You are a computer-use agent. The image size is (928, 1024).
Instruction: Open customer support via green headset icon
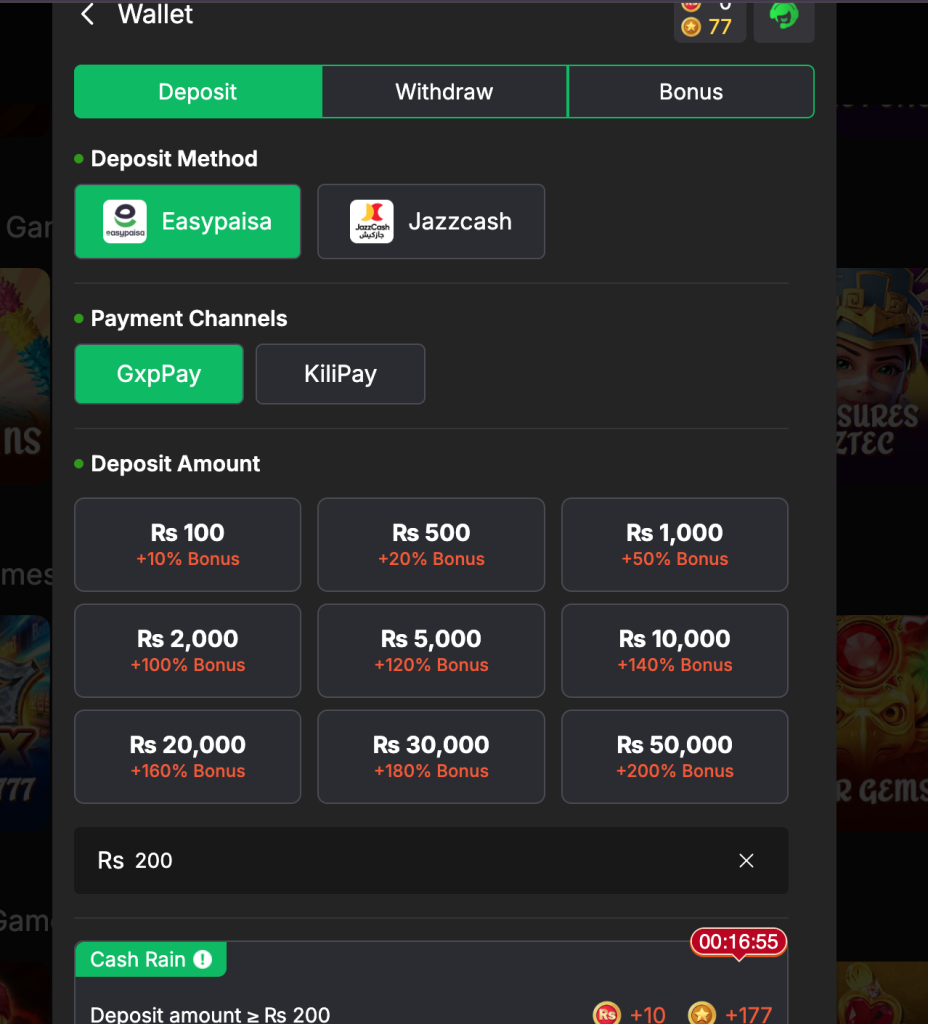point(784,16)
